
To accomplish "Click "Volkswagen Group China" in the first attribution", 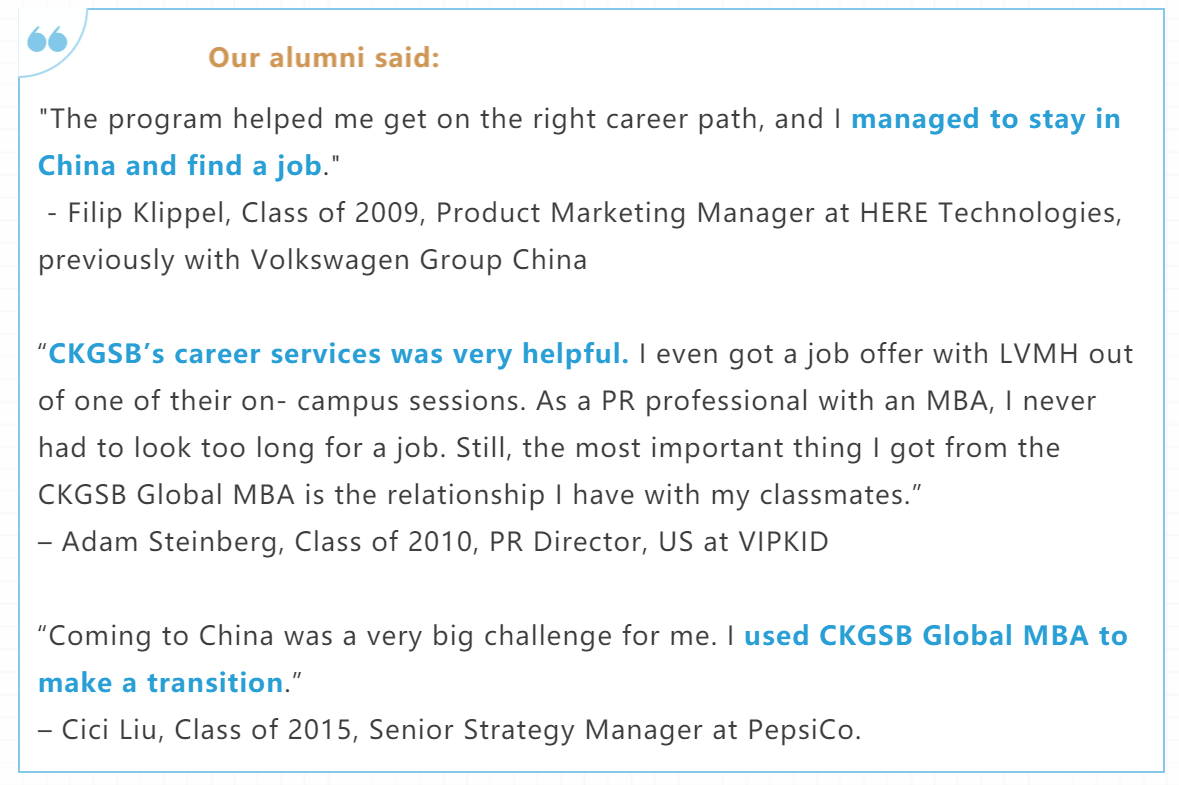I will 417,260.
